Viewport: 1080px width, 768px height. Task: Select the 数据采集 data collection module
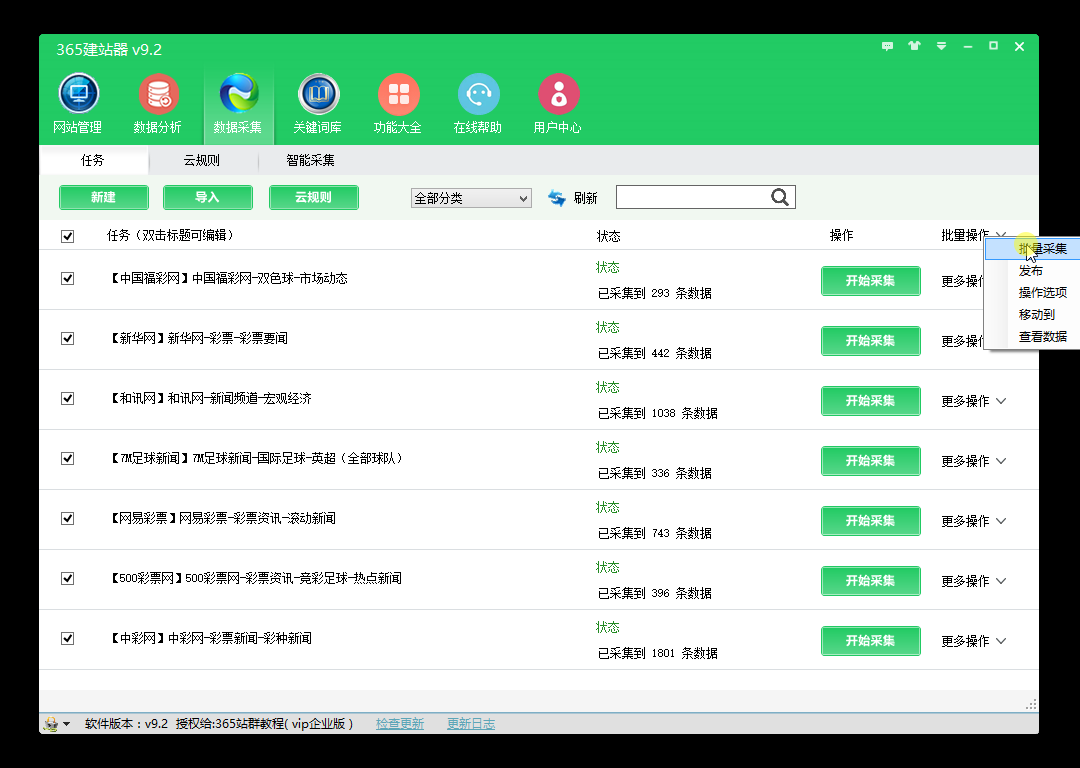click(238, 103)
